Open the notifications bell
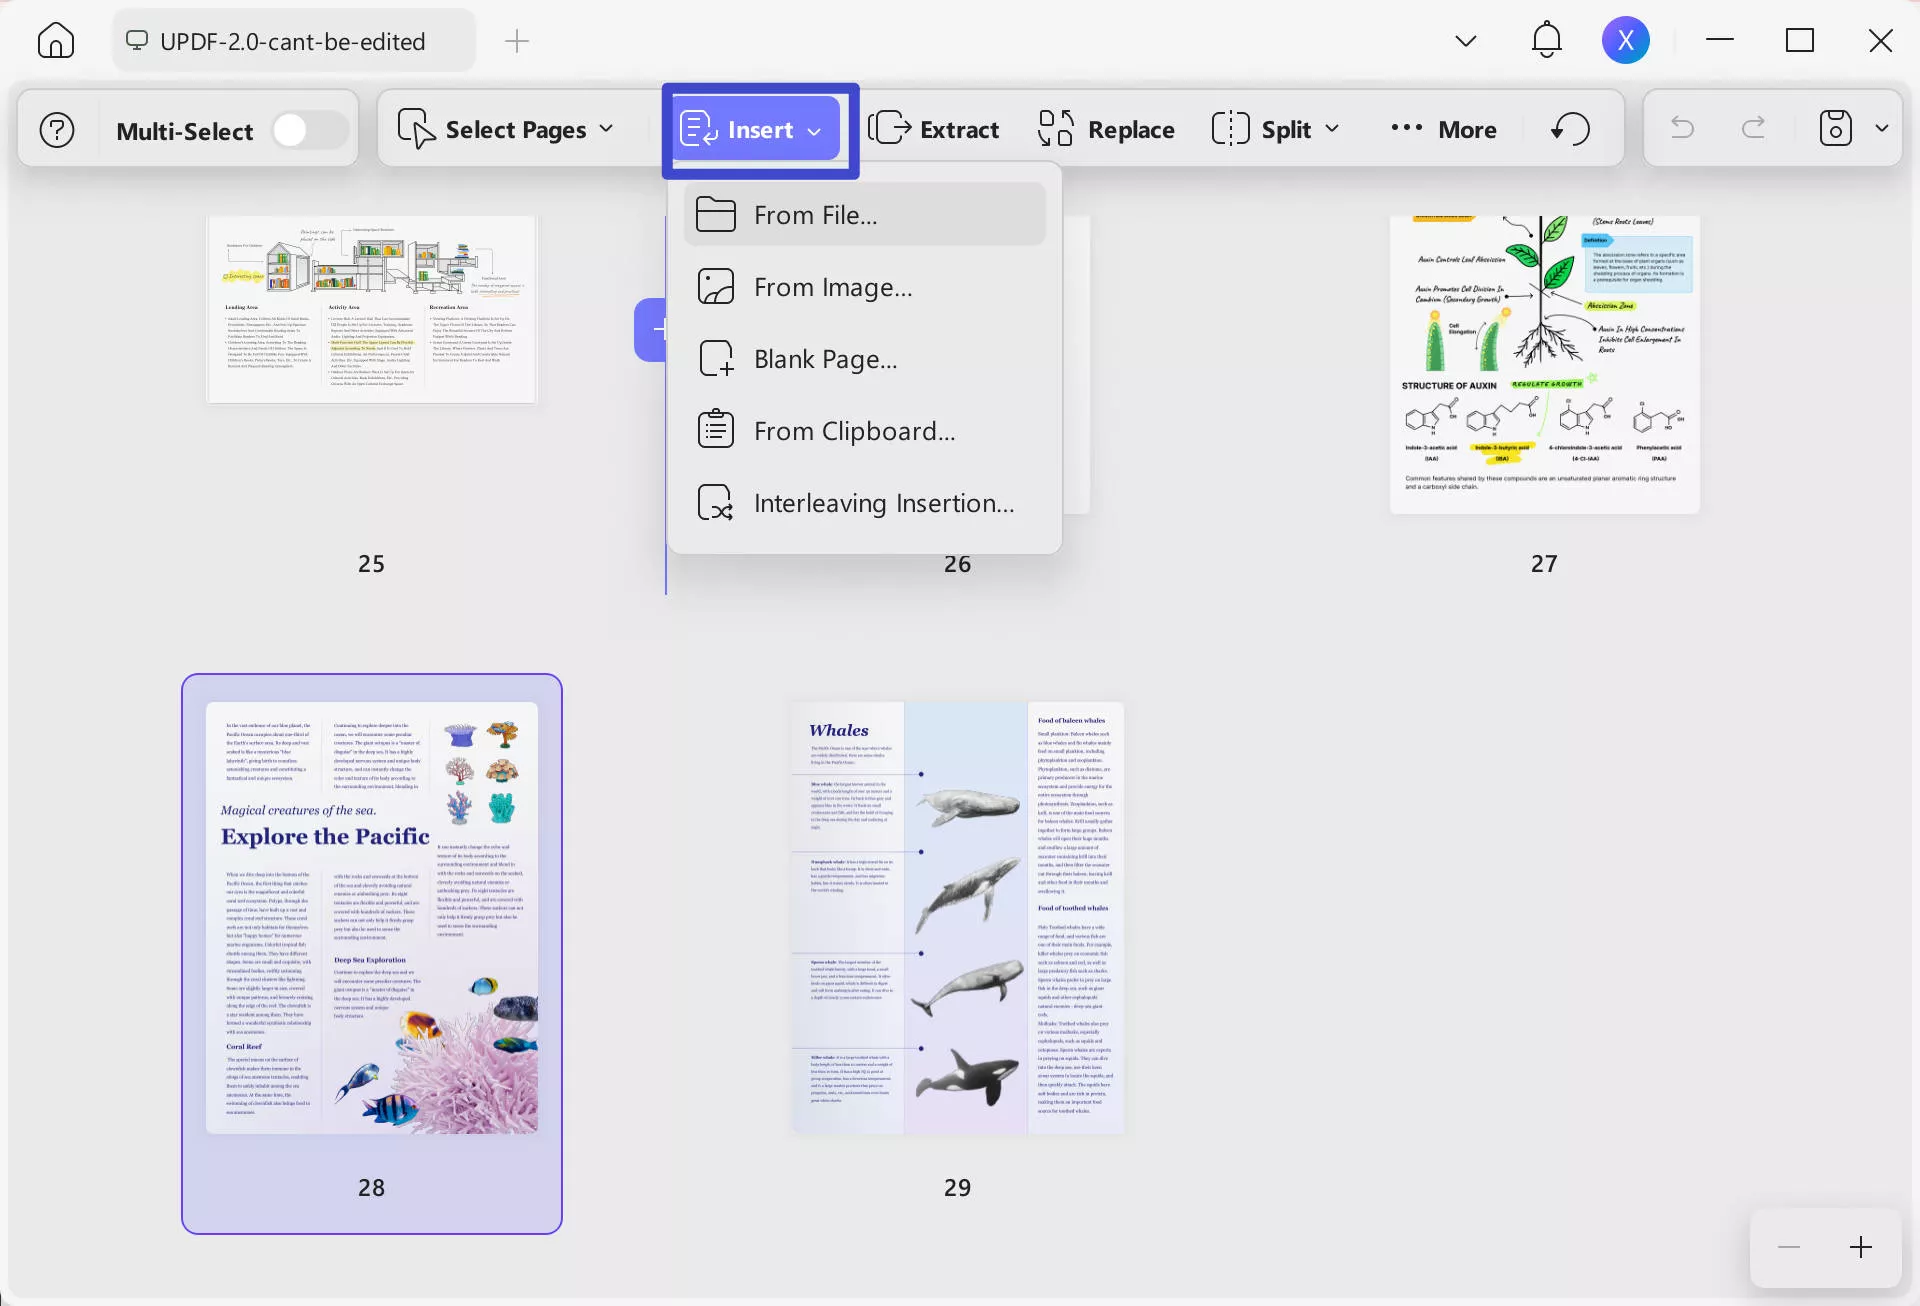 1546,40
